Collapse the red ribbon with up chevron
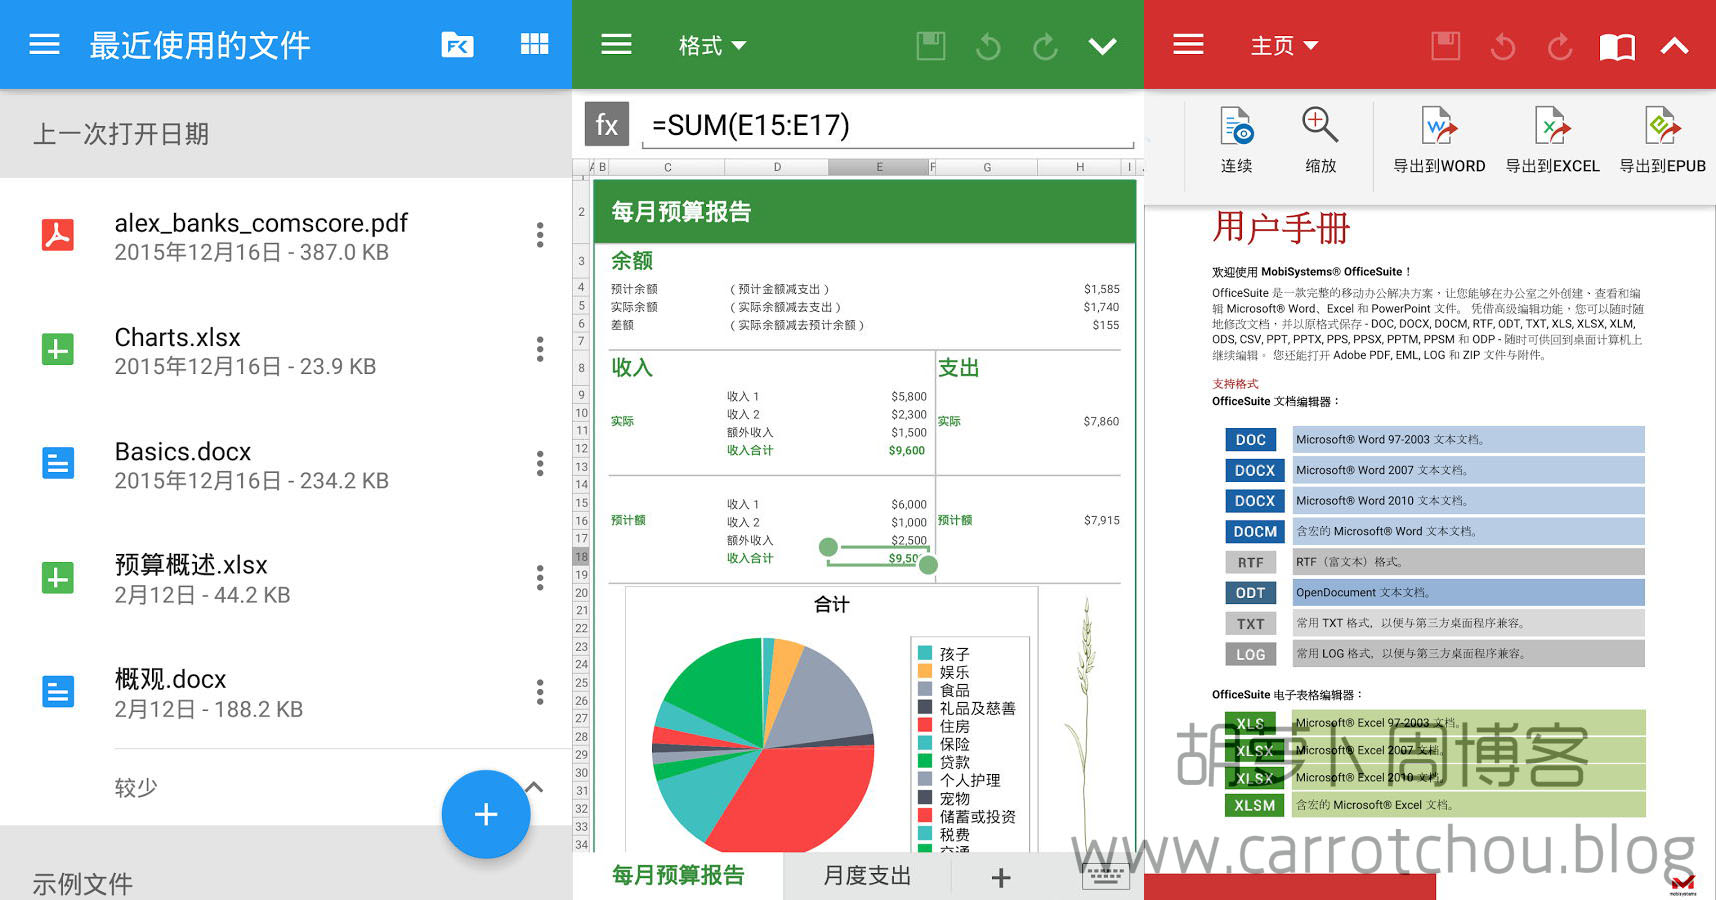The height and width of the screenshot is (900, 1716). click(x=1675, y=45)
